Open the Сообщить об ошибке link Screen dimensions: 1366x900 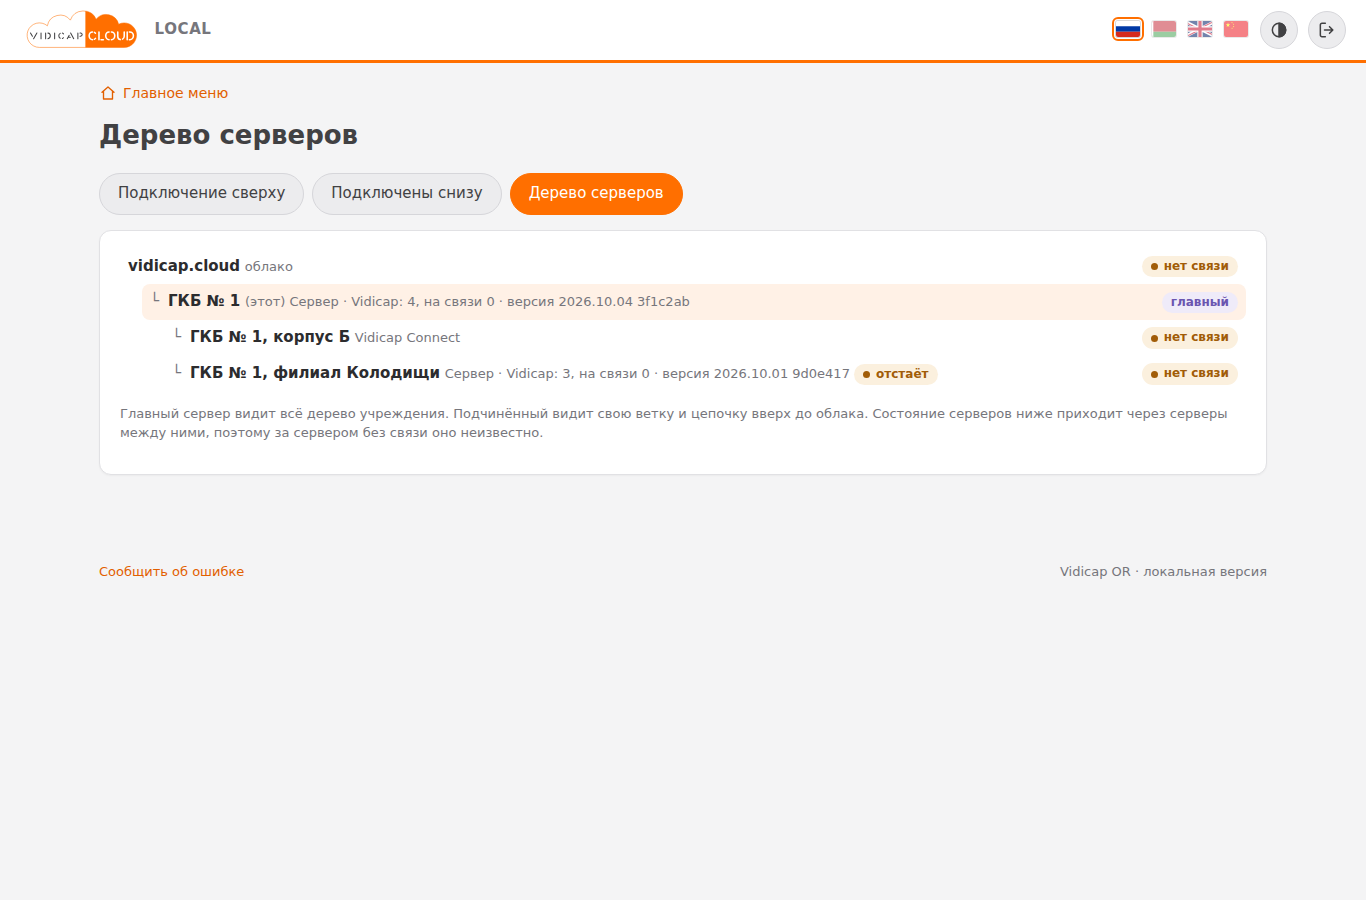point(171,572)
